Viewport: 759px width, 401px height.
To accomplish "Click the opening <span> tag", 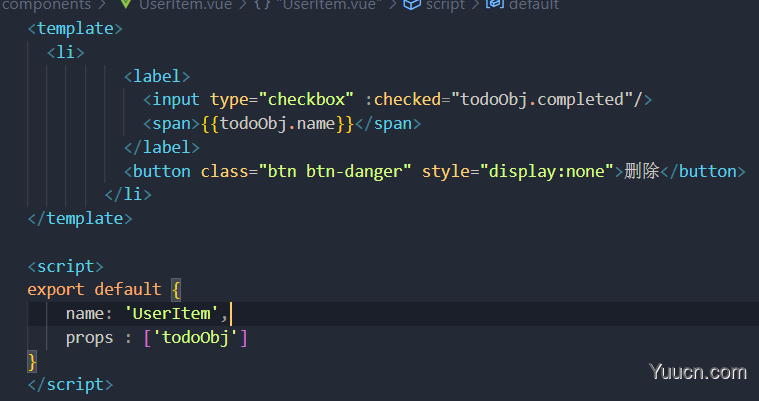I will (x=171, y=123).
